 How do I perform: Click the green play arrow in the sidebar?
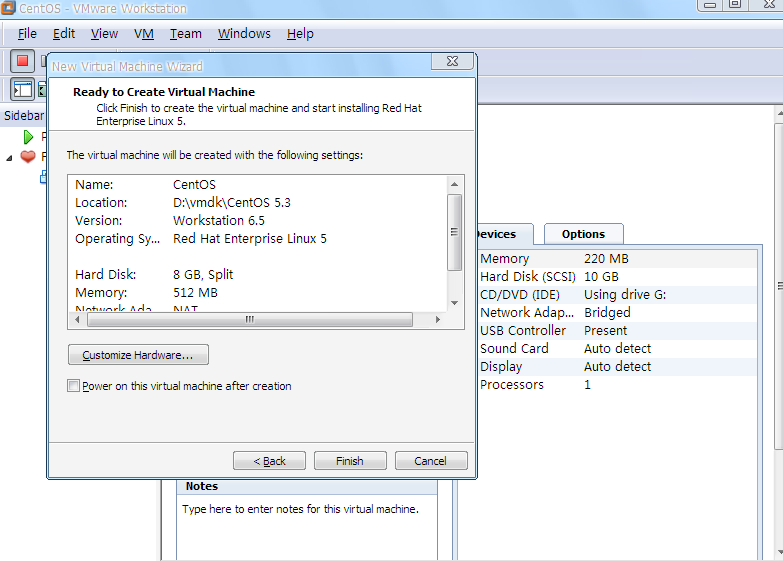pyautogui.click(x=28, y=136)
